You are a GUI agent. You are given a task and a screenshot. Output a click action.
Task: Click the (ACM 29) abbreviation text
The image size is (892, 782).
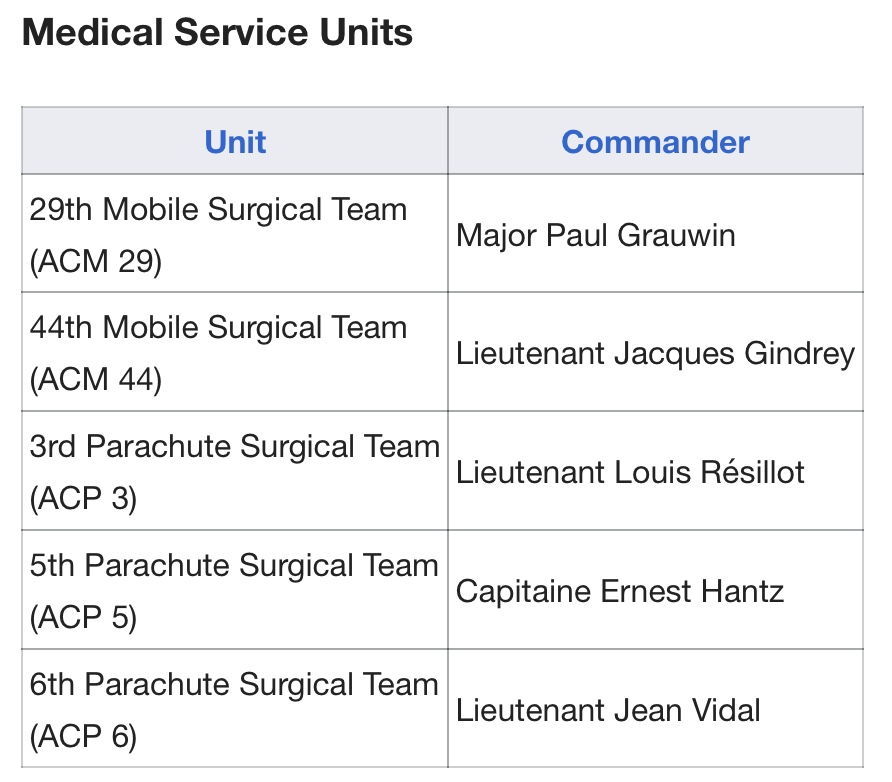[96, 262]
